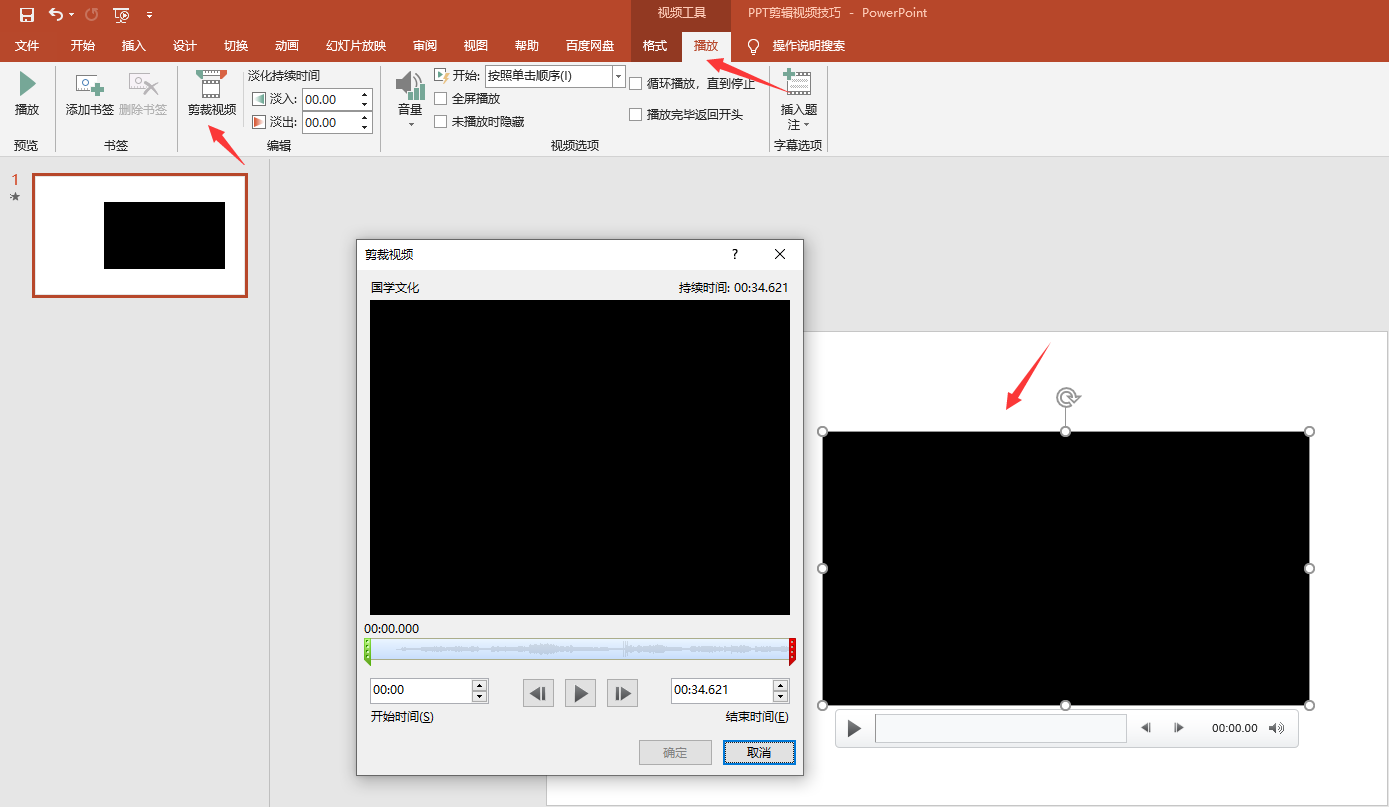Screen dimensions: 1389x807
Task: Close the 剪裁视频 dialog
Action: [780, 255]
